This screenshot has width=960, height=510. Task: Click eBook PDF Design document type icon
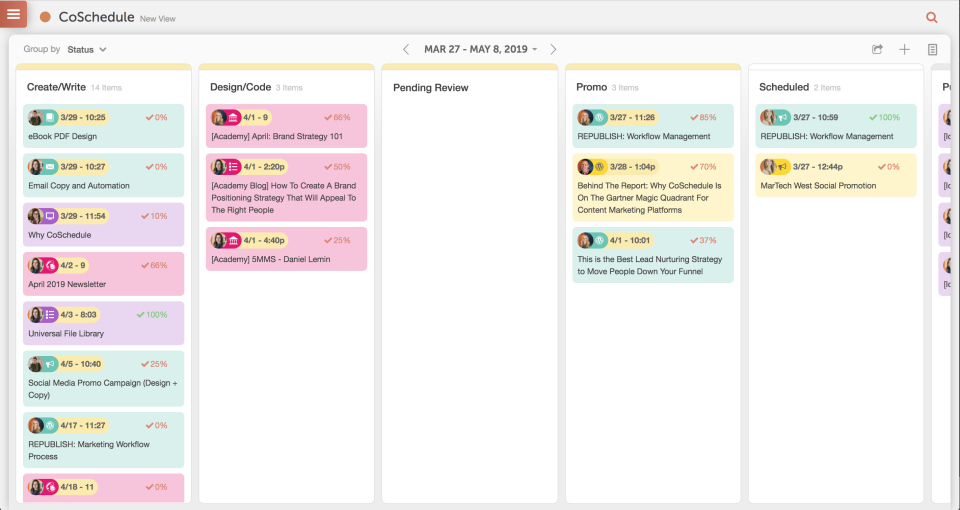pos(50,118)
